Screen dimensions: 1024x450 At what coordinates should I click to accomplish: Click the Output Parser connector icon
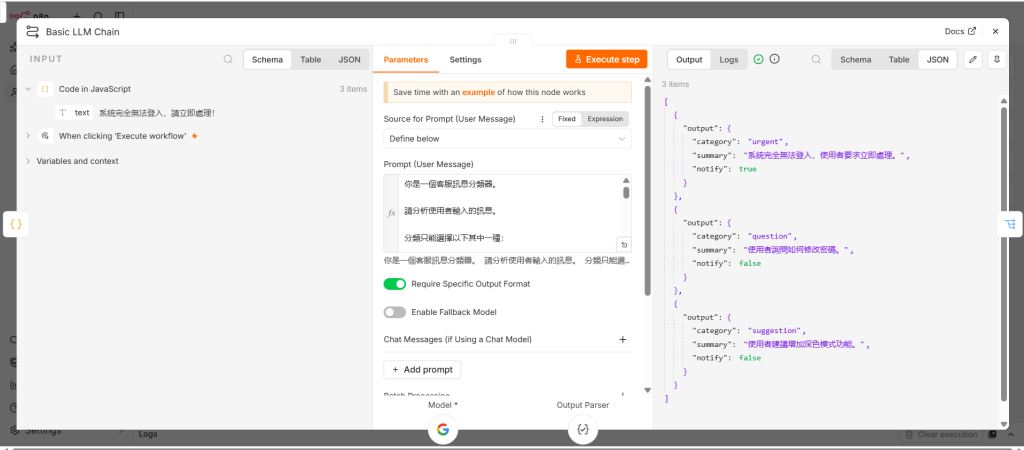[583, 429]
